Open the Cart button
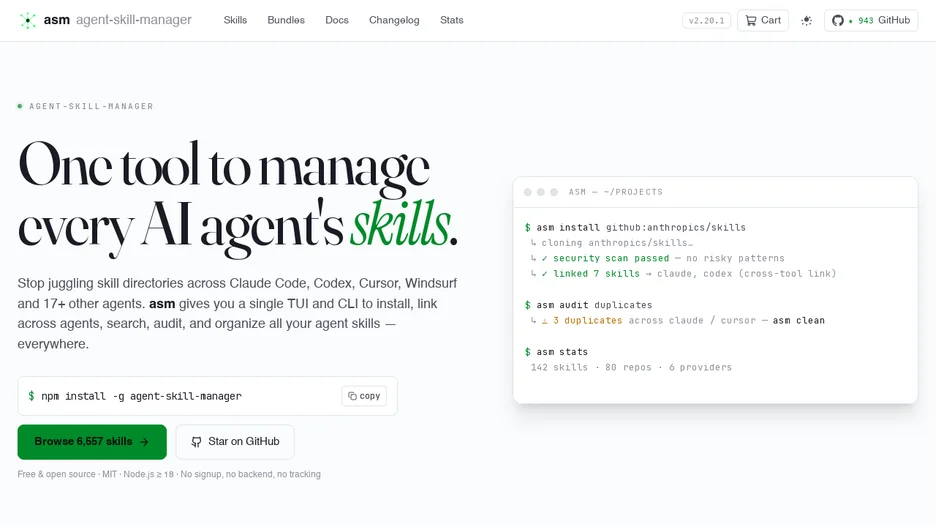The height and width of the screenshot is (527, 936). point(763,20)
